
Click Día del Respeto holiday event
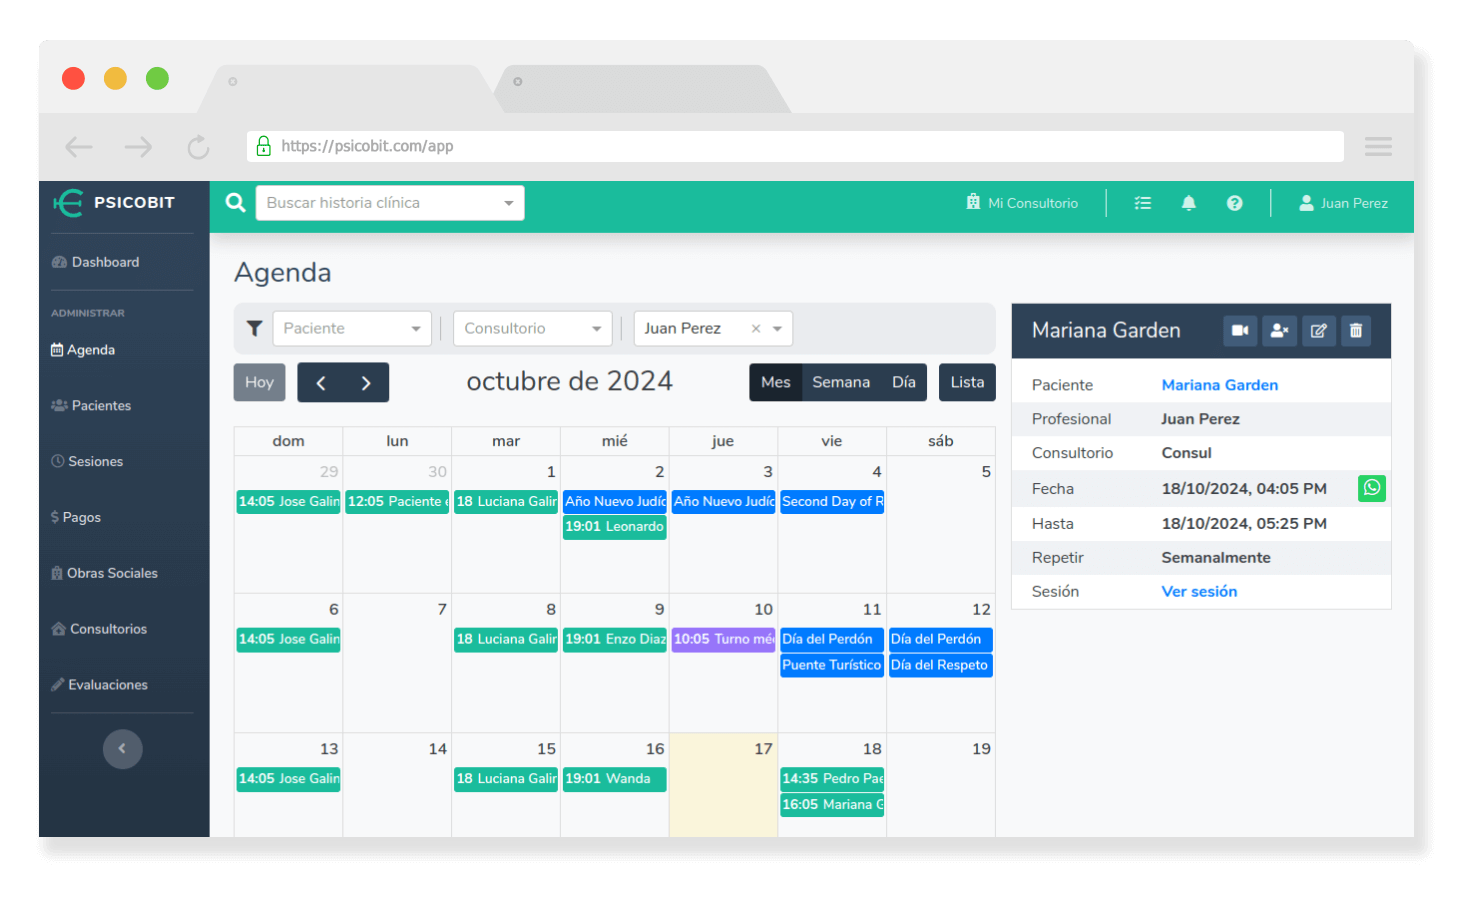[940, 666]
